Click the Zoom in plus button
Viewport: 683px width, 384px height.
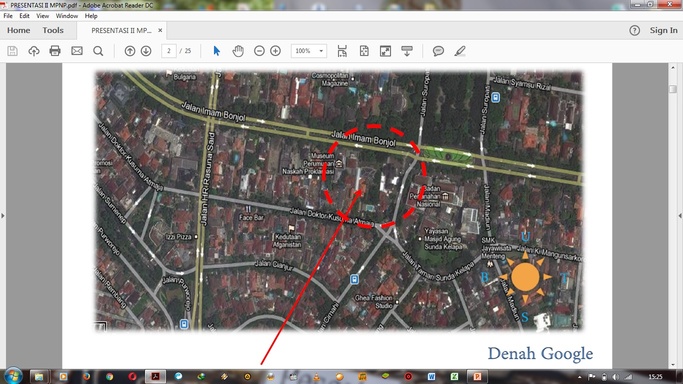tap(275, 51)
